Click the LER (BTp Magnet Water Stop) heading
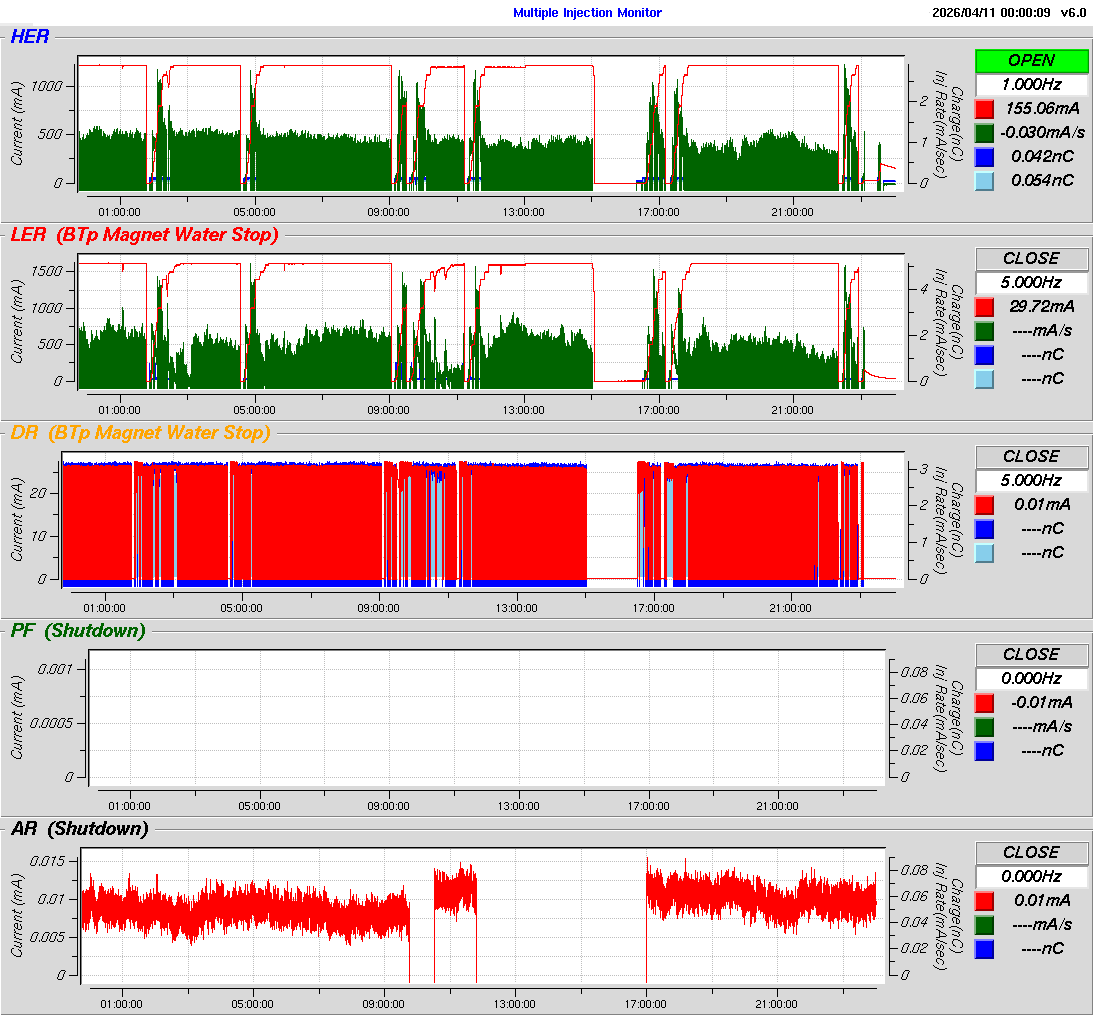Image resolution: width=1093 pixels, height=1015 pixels. click(x=144, y=235)
